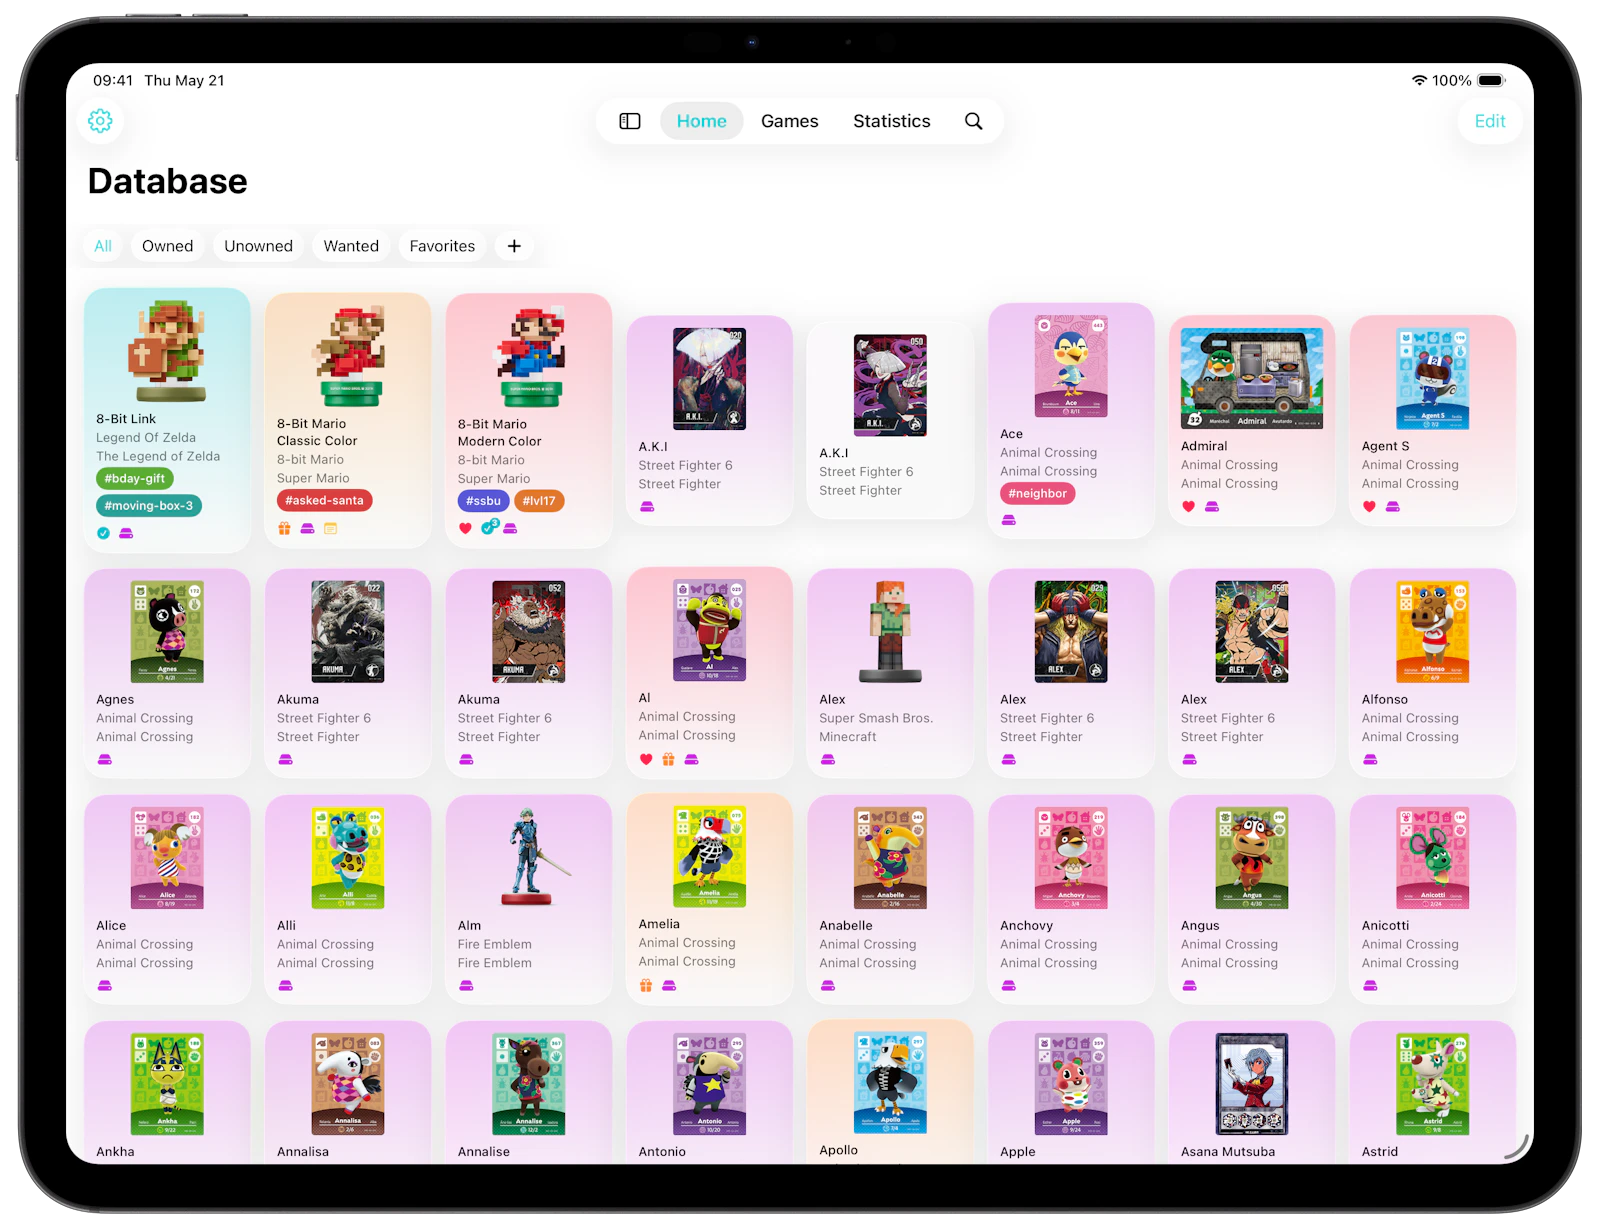Viewport: 1600px width, 1227px height.
Task: Click the Annalisa name label
Action: 303,1152
